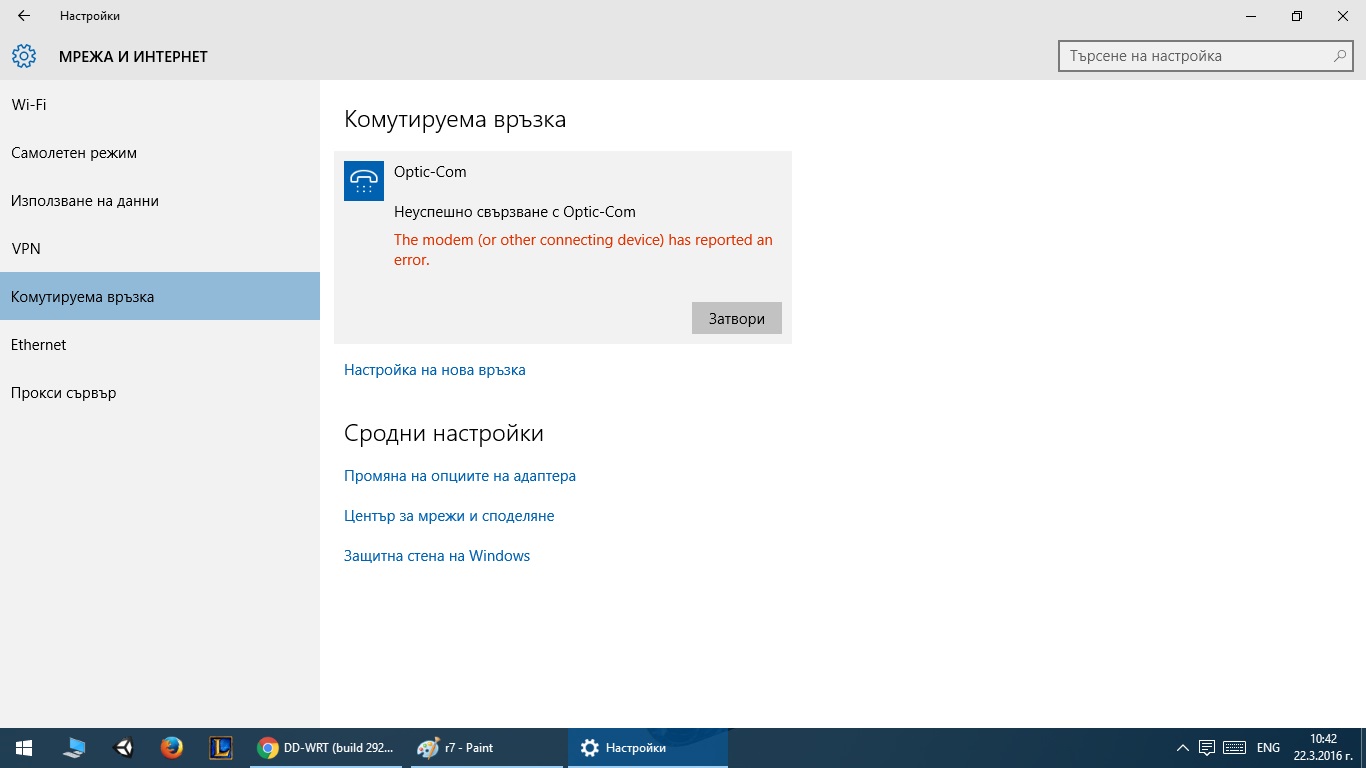This screenshot has height=768, width=1366.
Task: Show hidden system tray icons
Action: 1182,748
